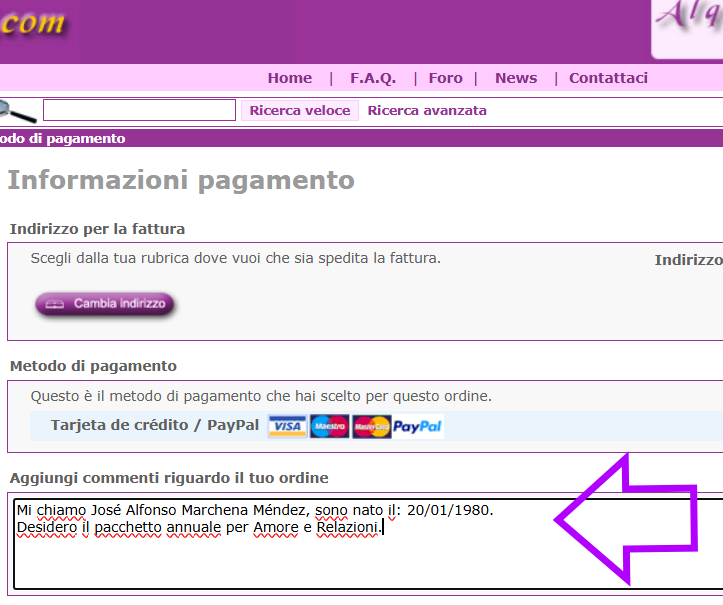The width and height of the screenshot is (723, 605).
Task: Select the Maestro card icon
Action: click(x=329, y=426)
